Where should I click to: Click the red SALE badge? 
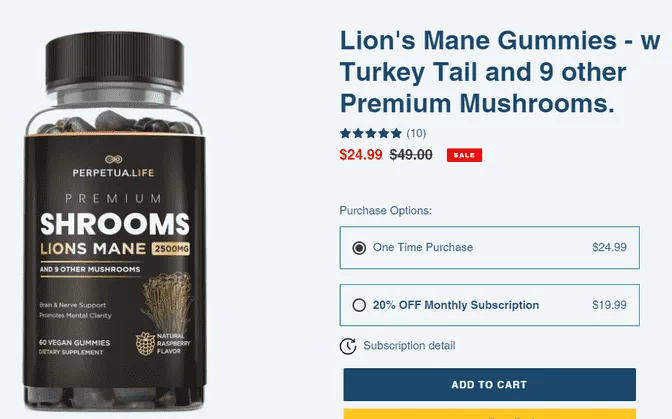click(463, 155)
